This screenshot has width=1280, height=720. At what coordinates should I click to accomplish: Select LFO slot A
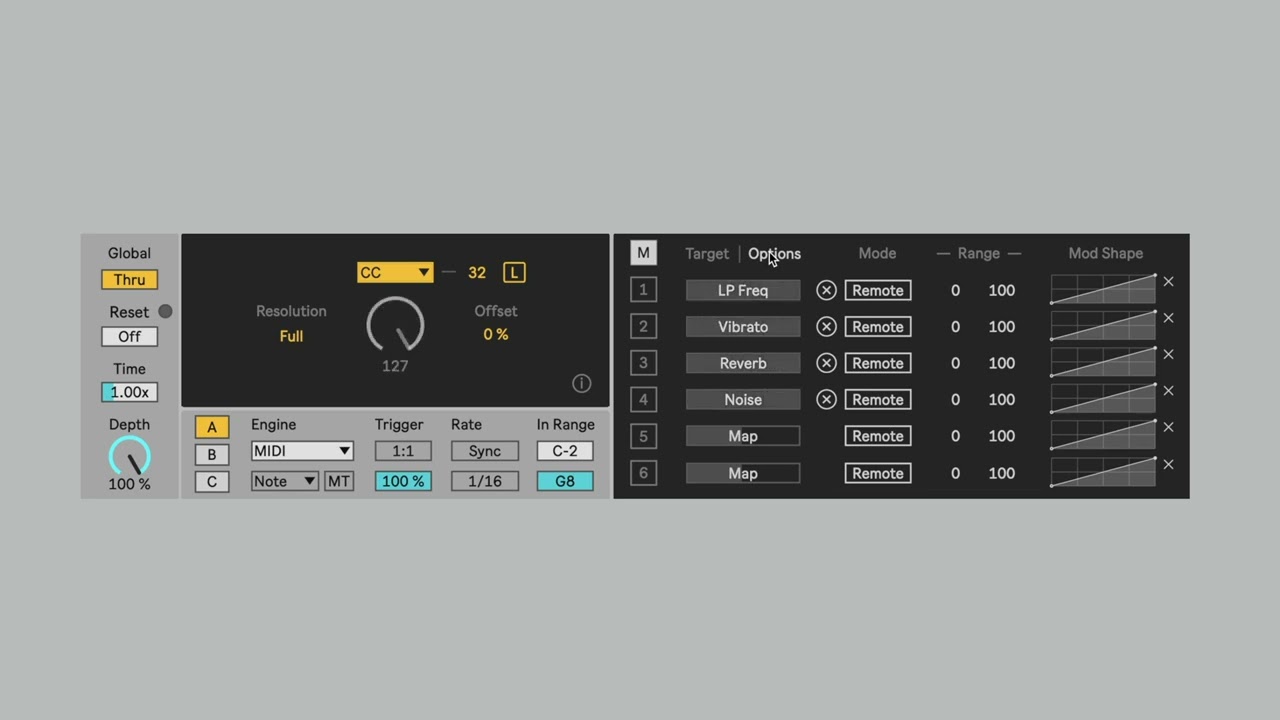click(211, 427)
